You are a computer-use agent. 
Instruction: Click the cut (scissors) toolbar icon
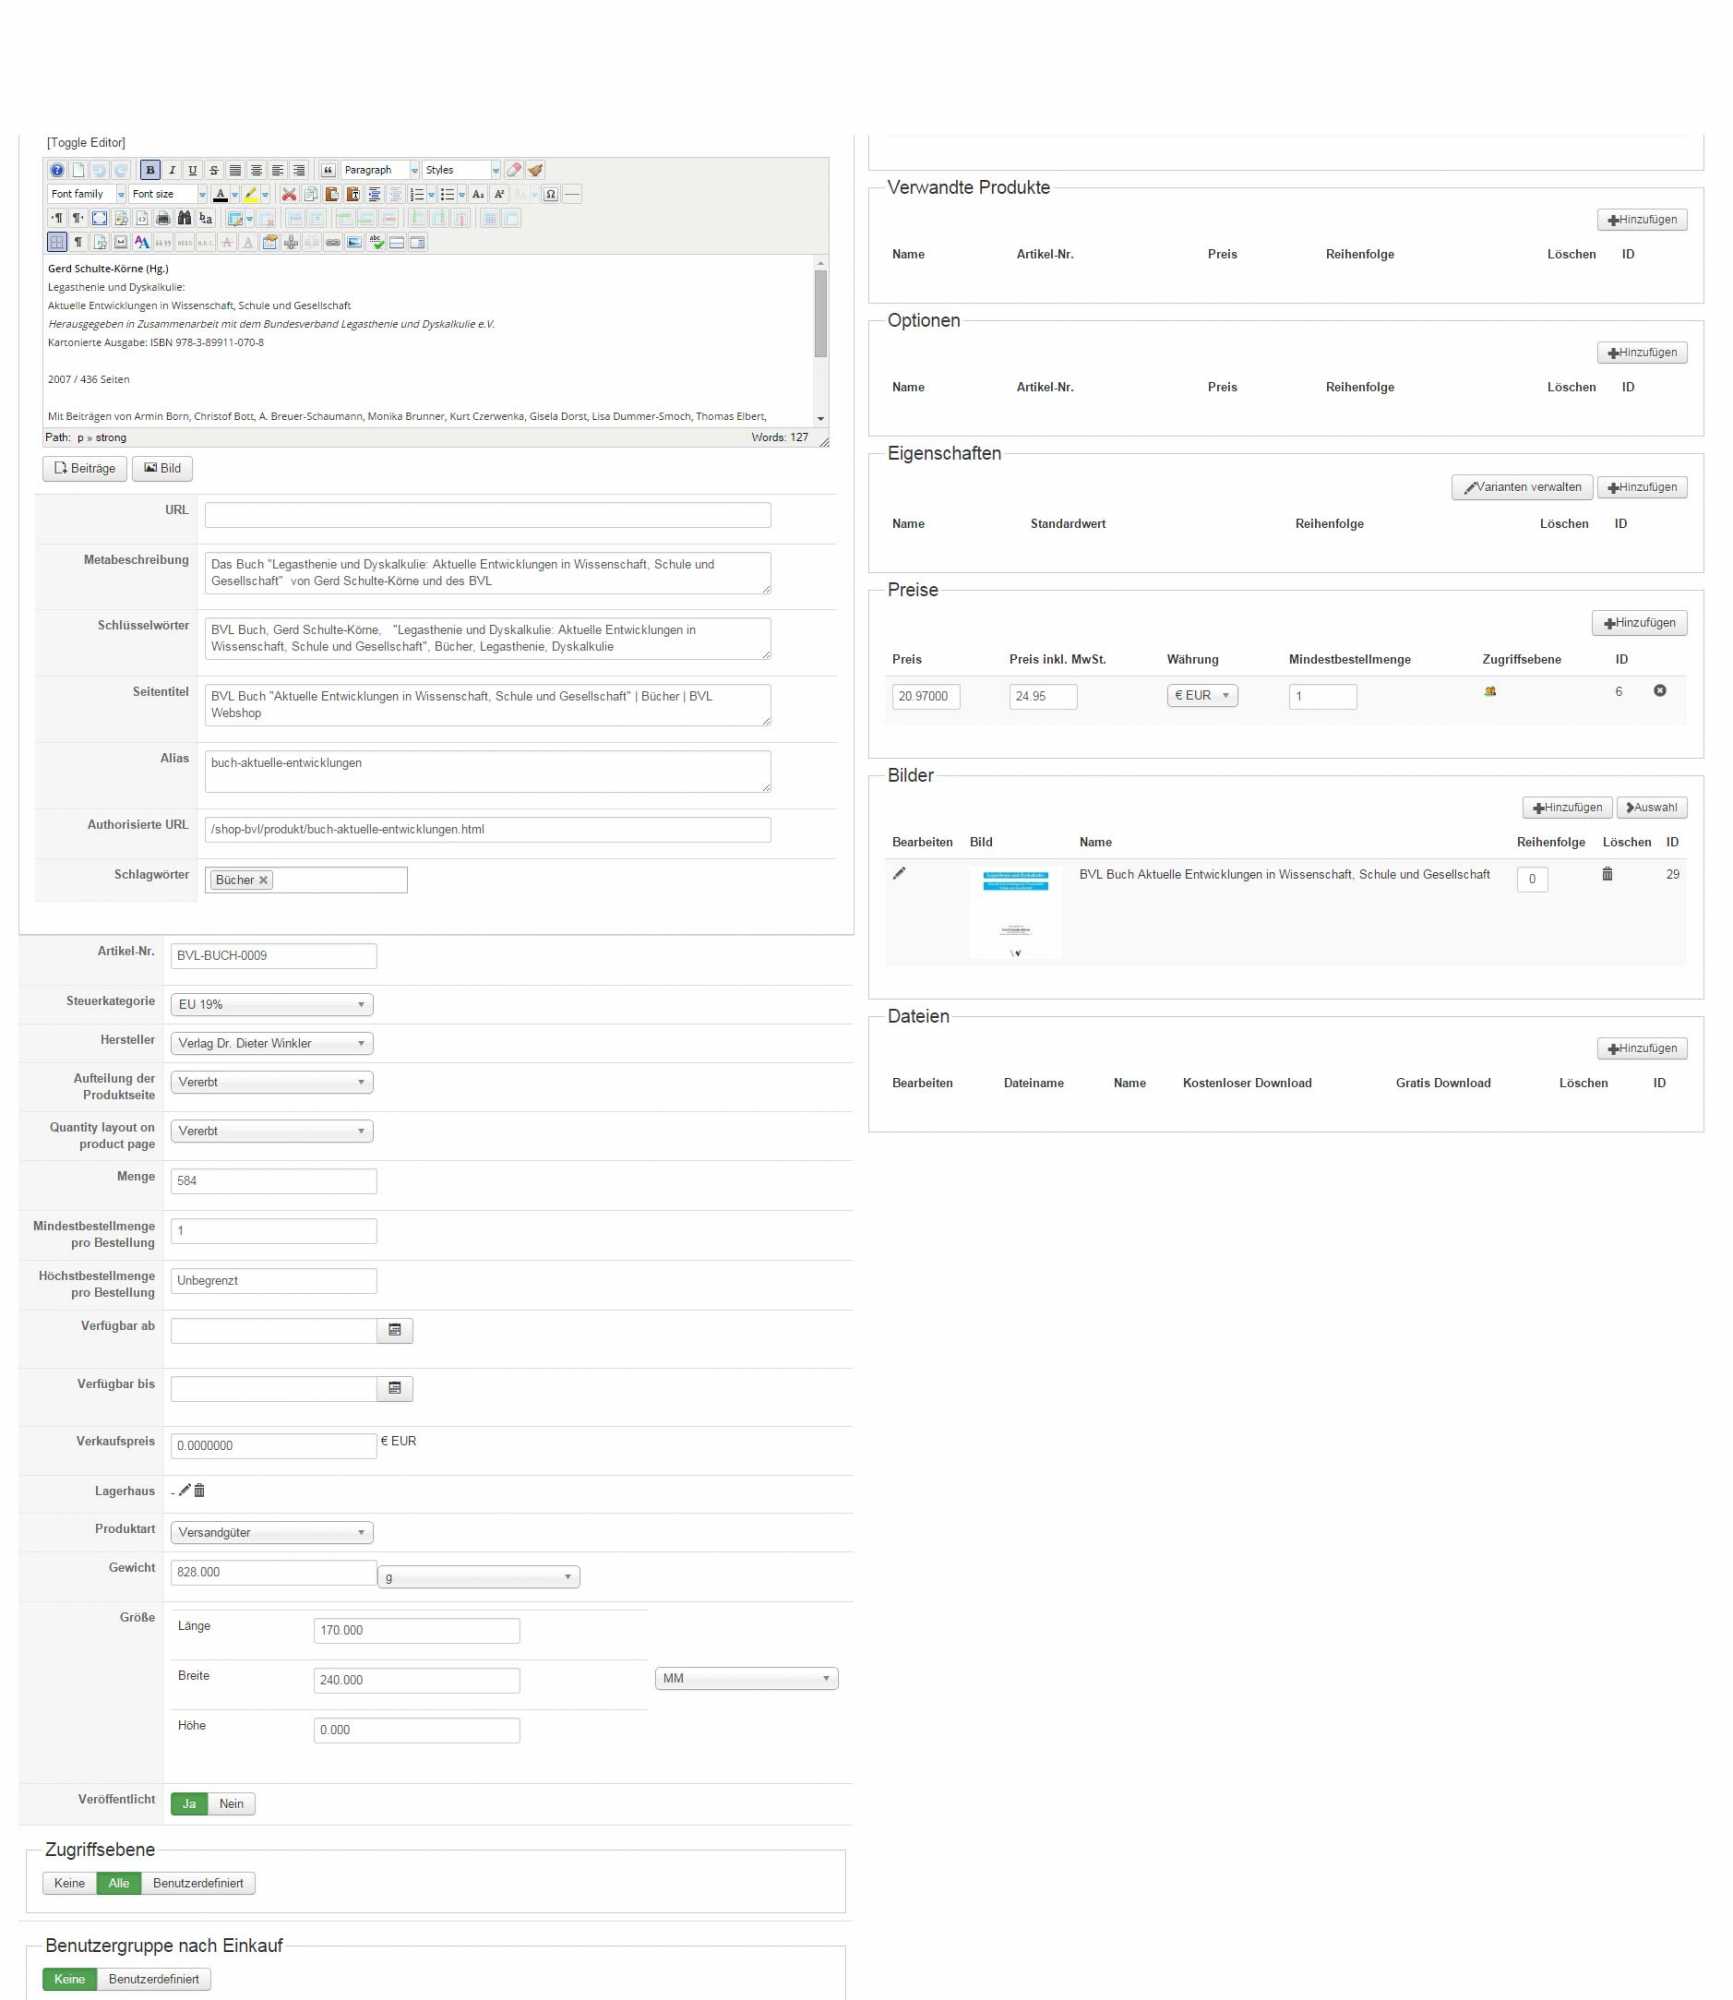tap(289, 194)
